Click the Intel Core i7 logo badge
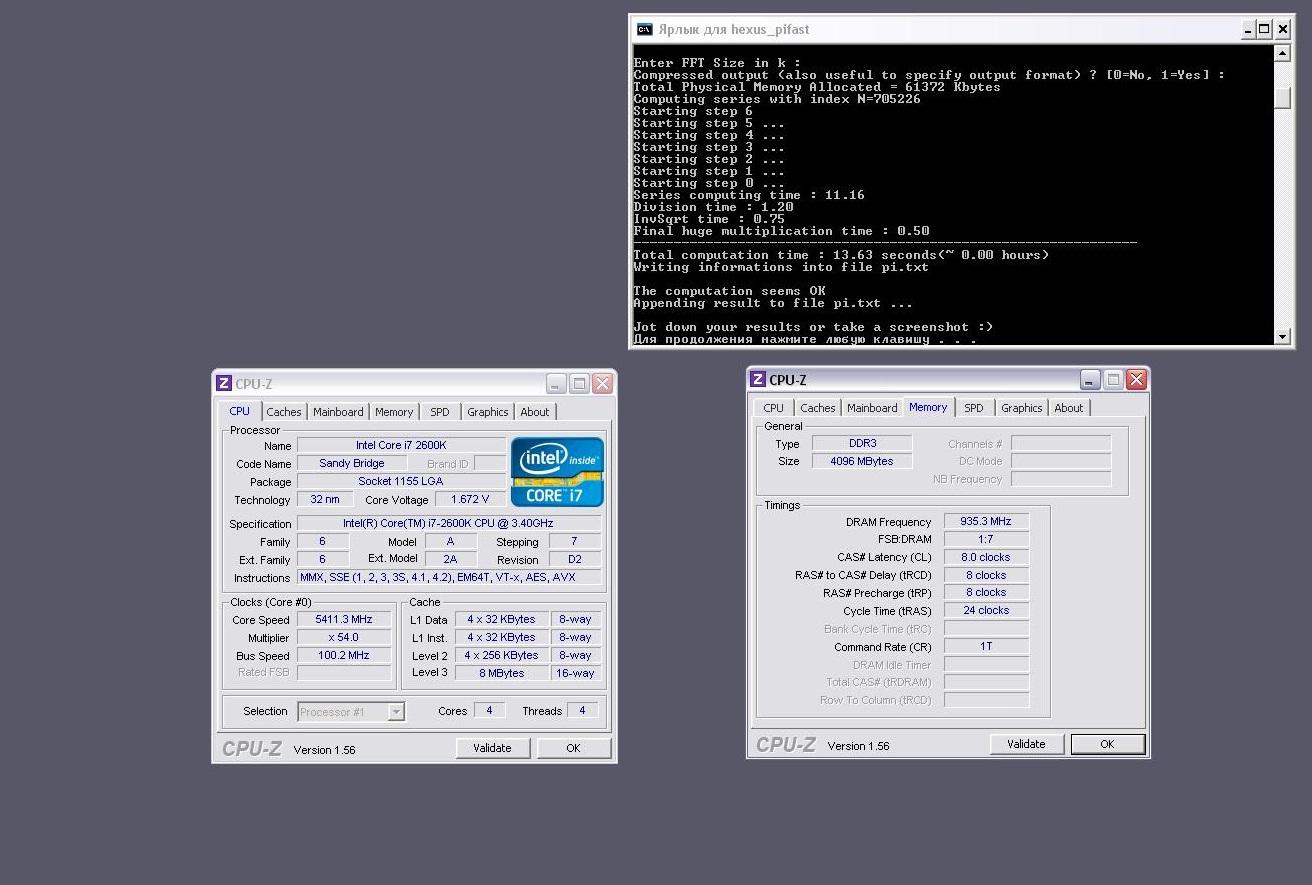1312x885 pixels. click(557, 472)
